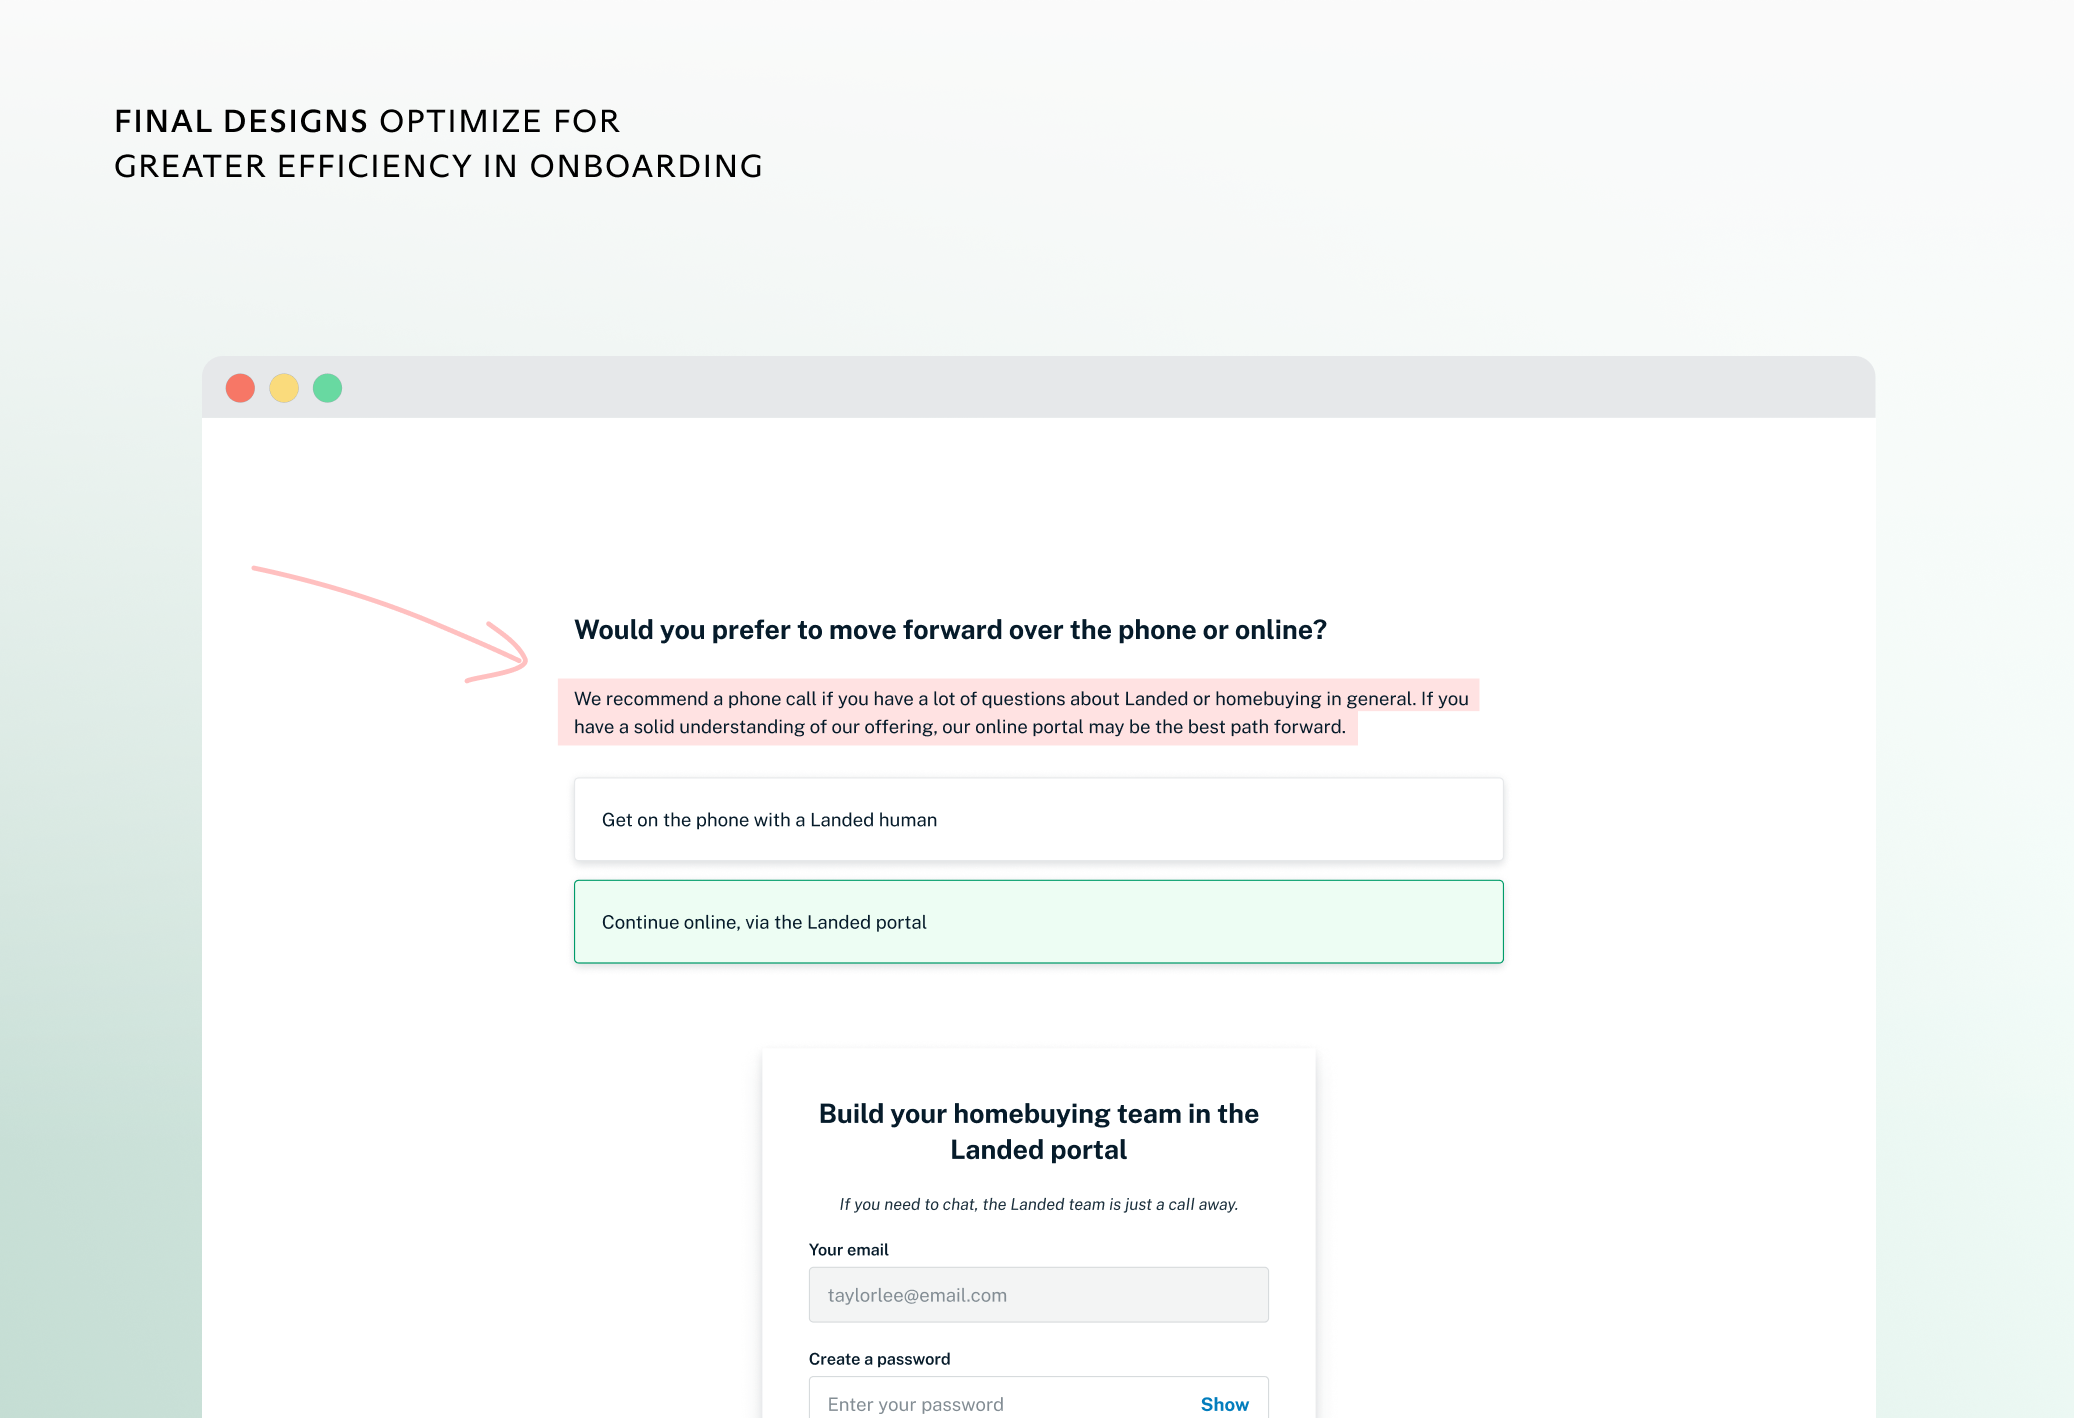Click the 'Show' password link
This screenshot has height=1418, width=2074.
pyautogui.click(x=1224, y=1404)
